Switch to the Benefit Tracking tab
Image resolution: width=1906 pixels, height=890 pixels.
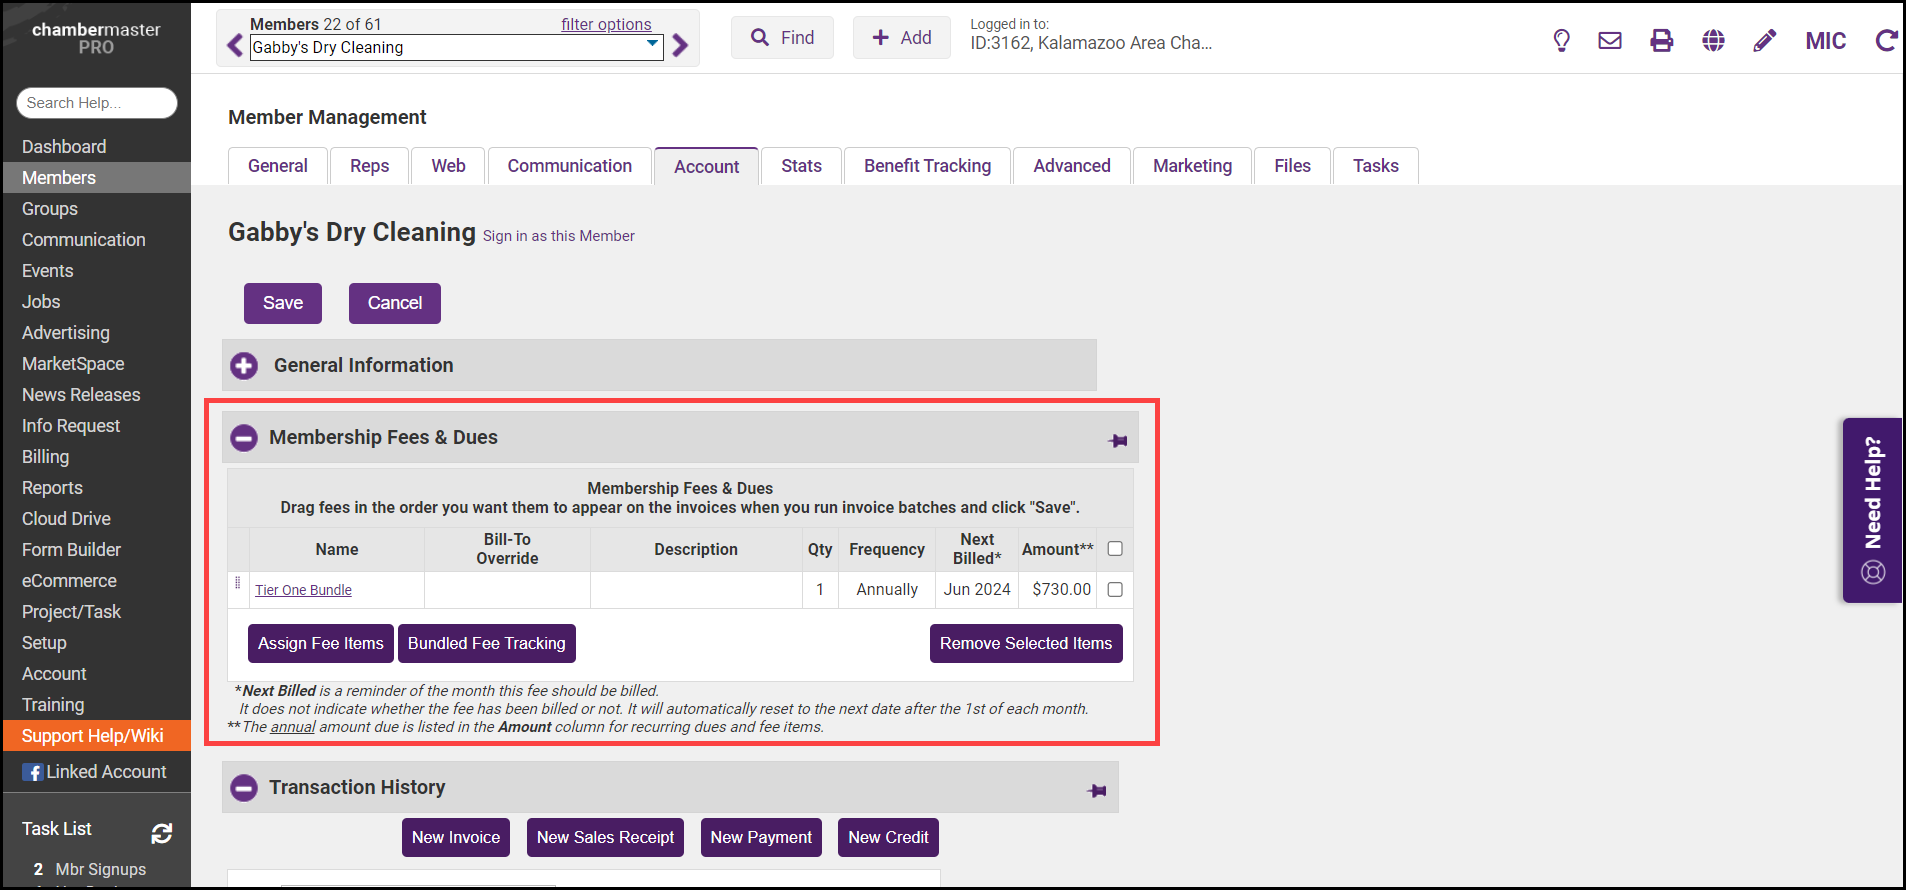point(927,166)
